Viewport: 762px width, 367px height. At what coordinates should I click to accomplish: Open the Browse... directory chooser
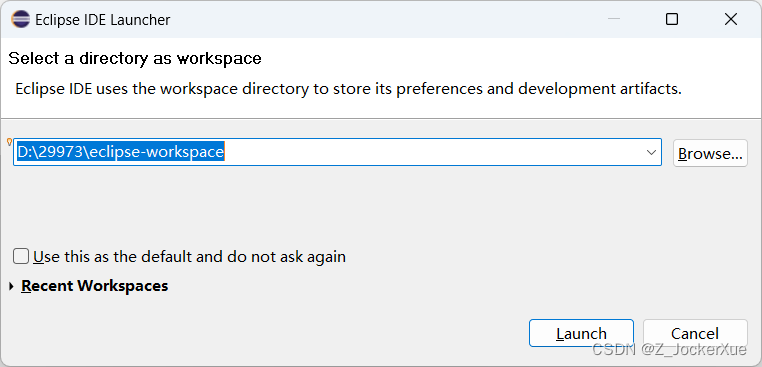click(x=710, y=153)
